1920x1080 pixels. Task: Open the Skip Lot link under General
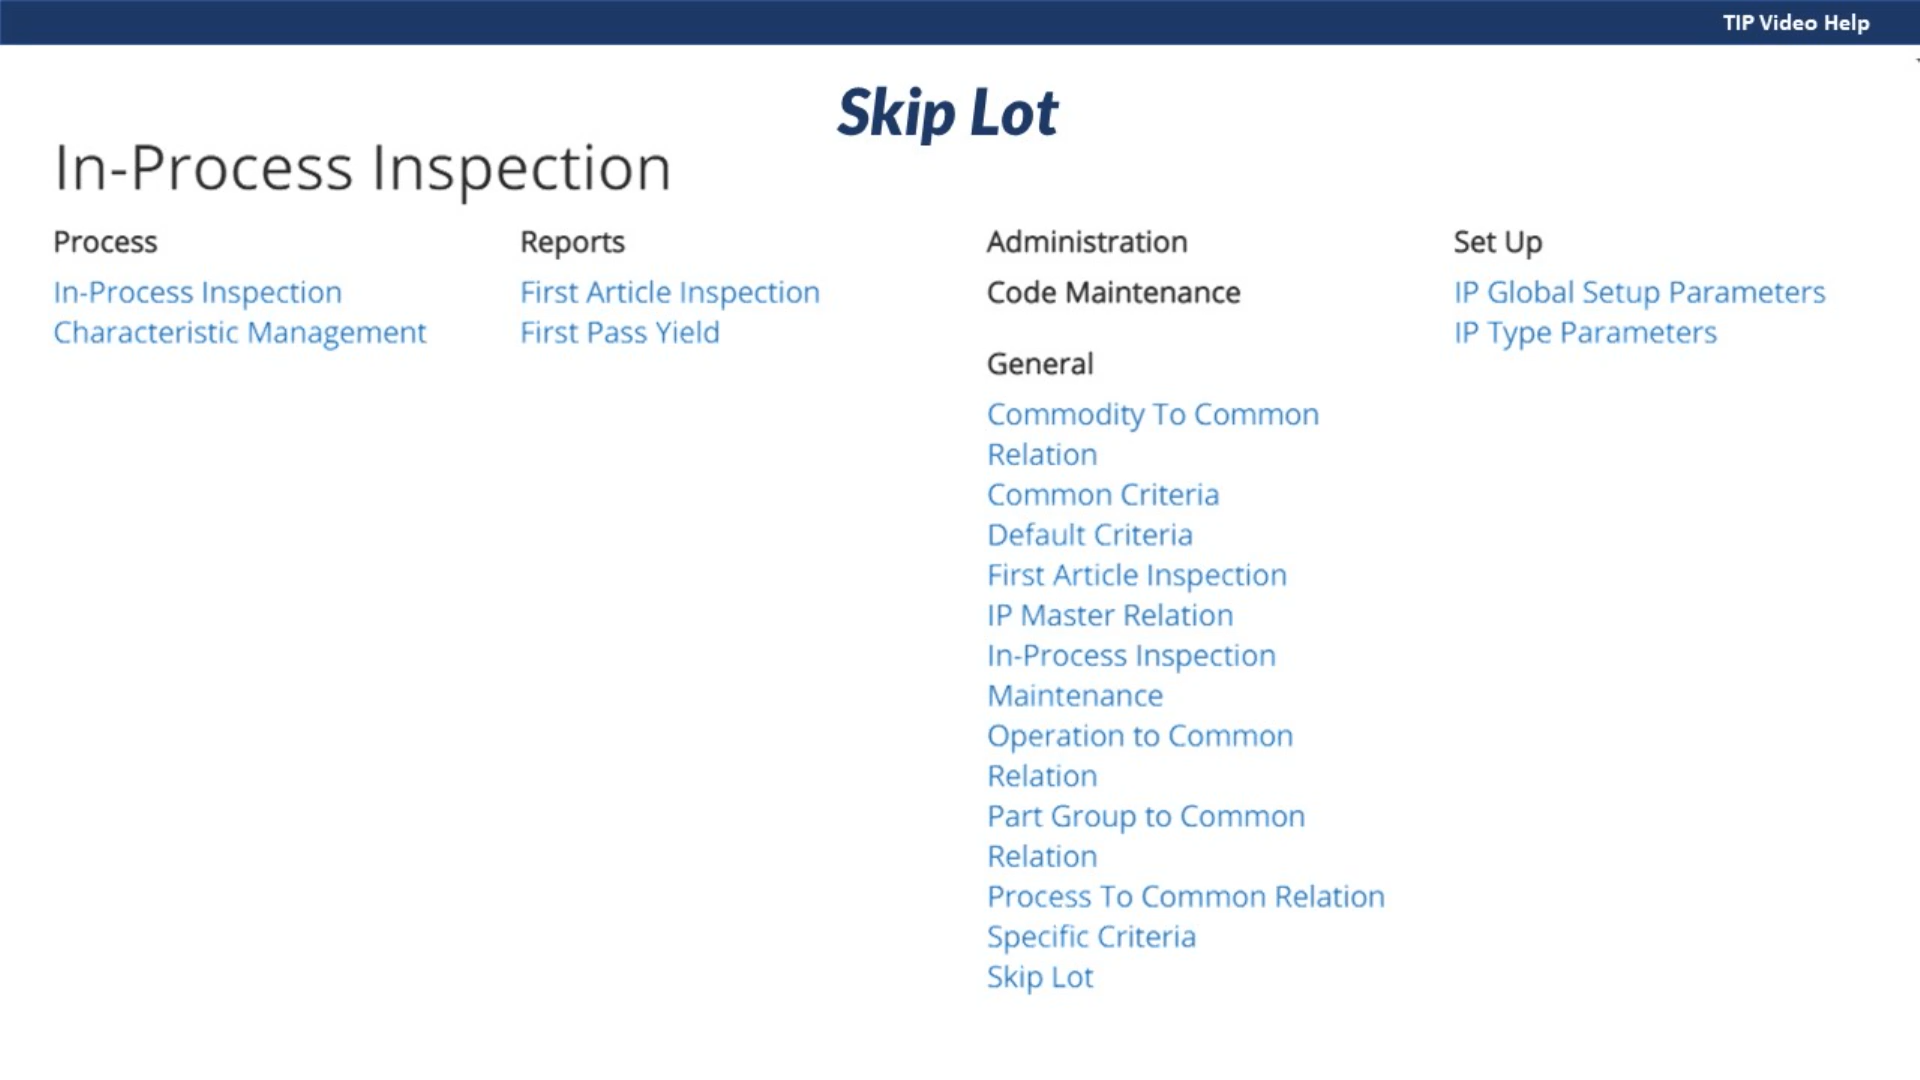(x=1040, y=977)
